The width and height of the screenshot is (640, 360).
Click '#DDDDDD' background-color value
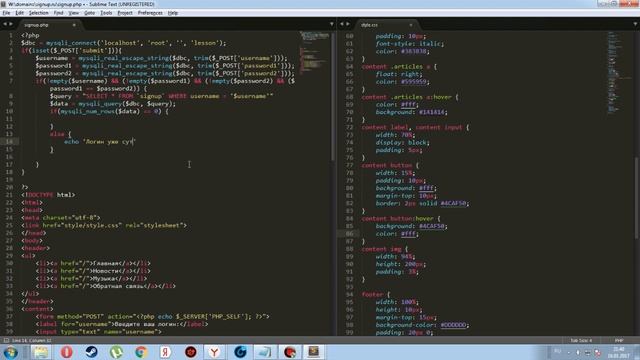(453, 325)
